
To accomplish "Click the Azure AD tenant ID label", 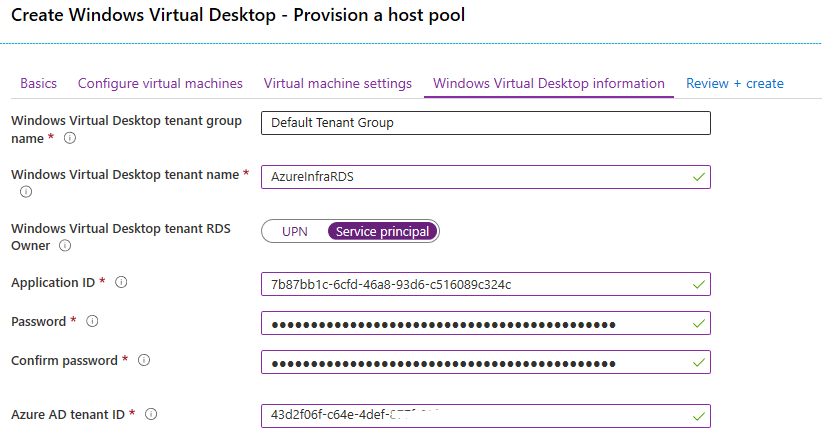I will pyautogui.click(x=68, y=415).
